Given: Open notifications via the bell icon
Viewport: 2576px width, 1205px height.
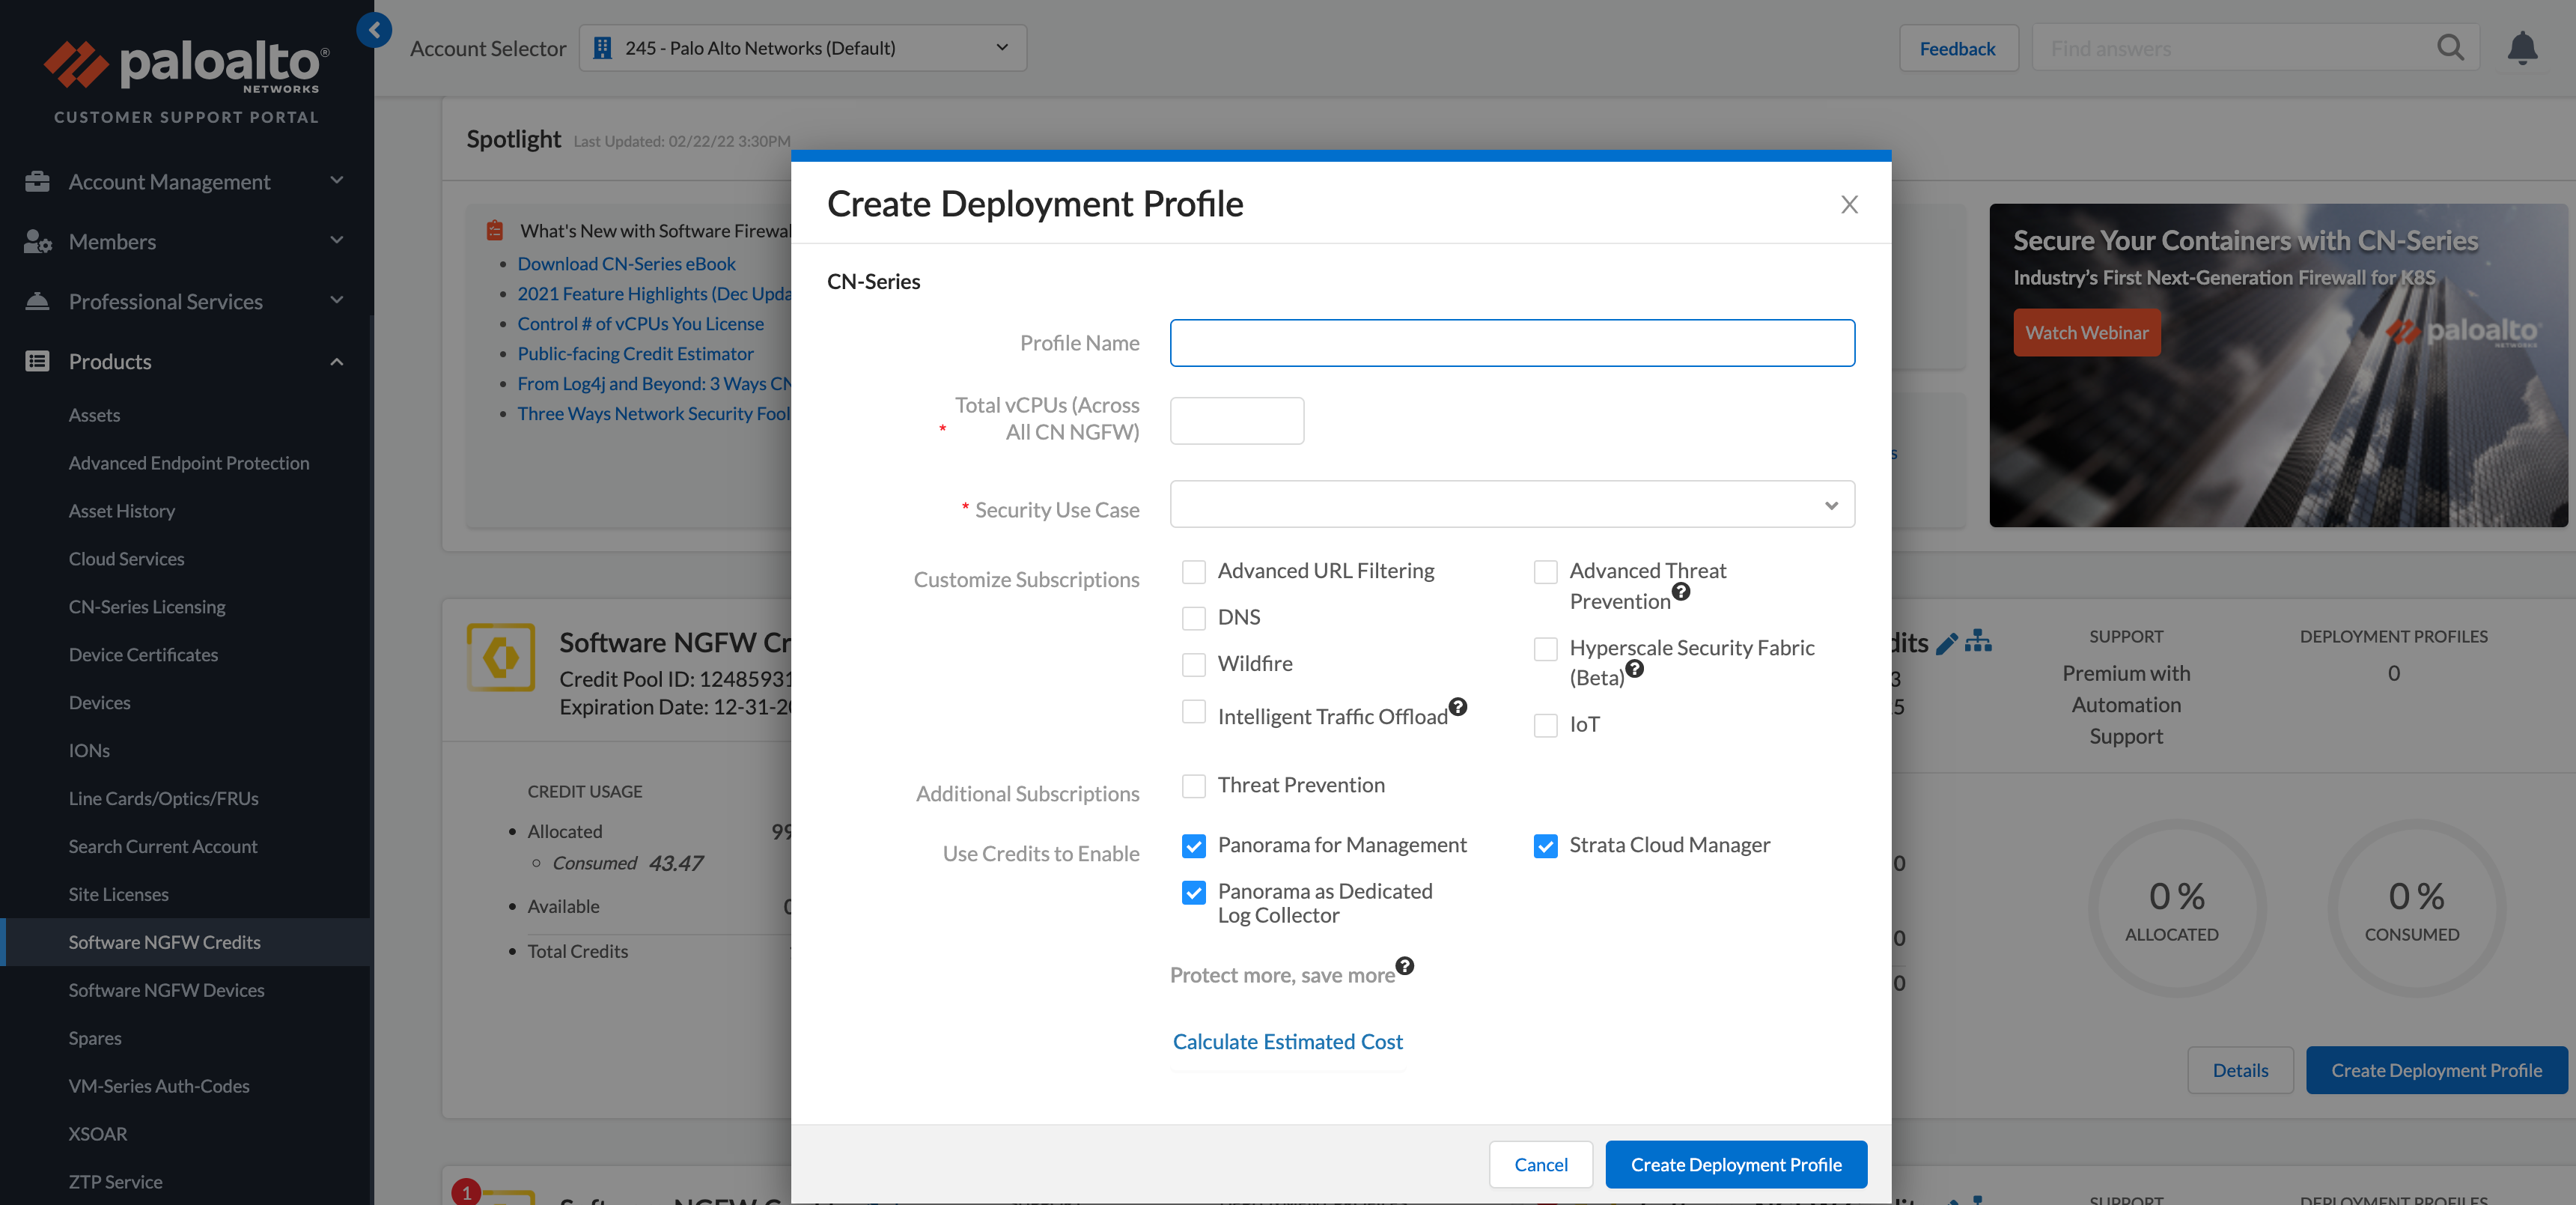Looking at the screenshot, I should pyautogui.click(x=2524, y=47).
